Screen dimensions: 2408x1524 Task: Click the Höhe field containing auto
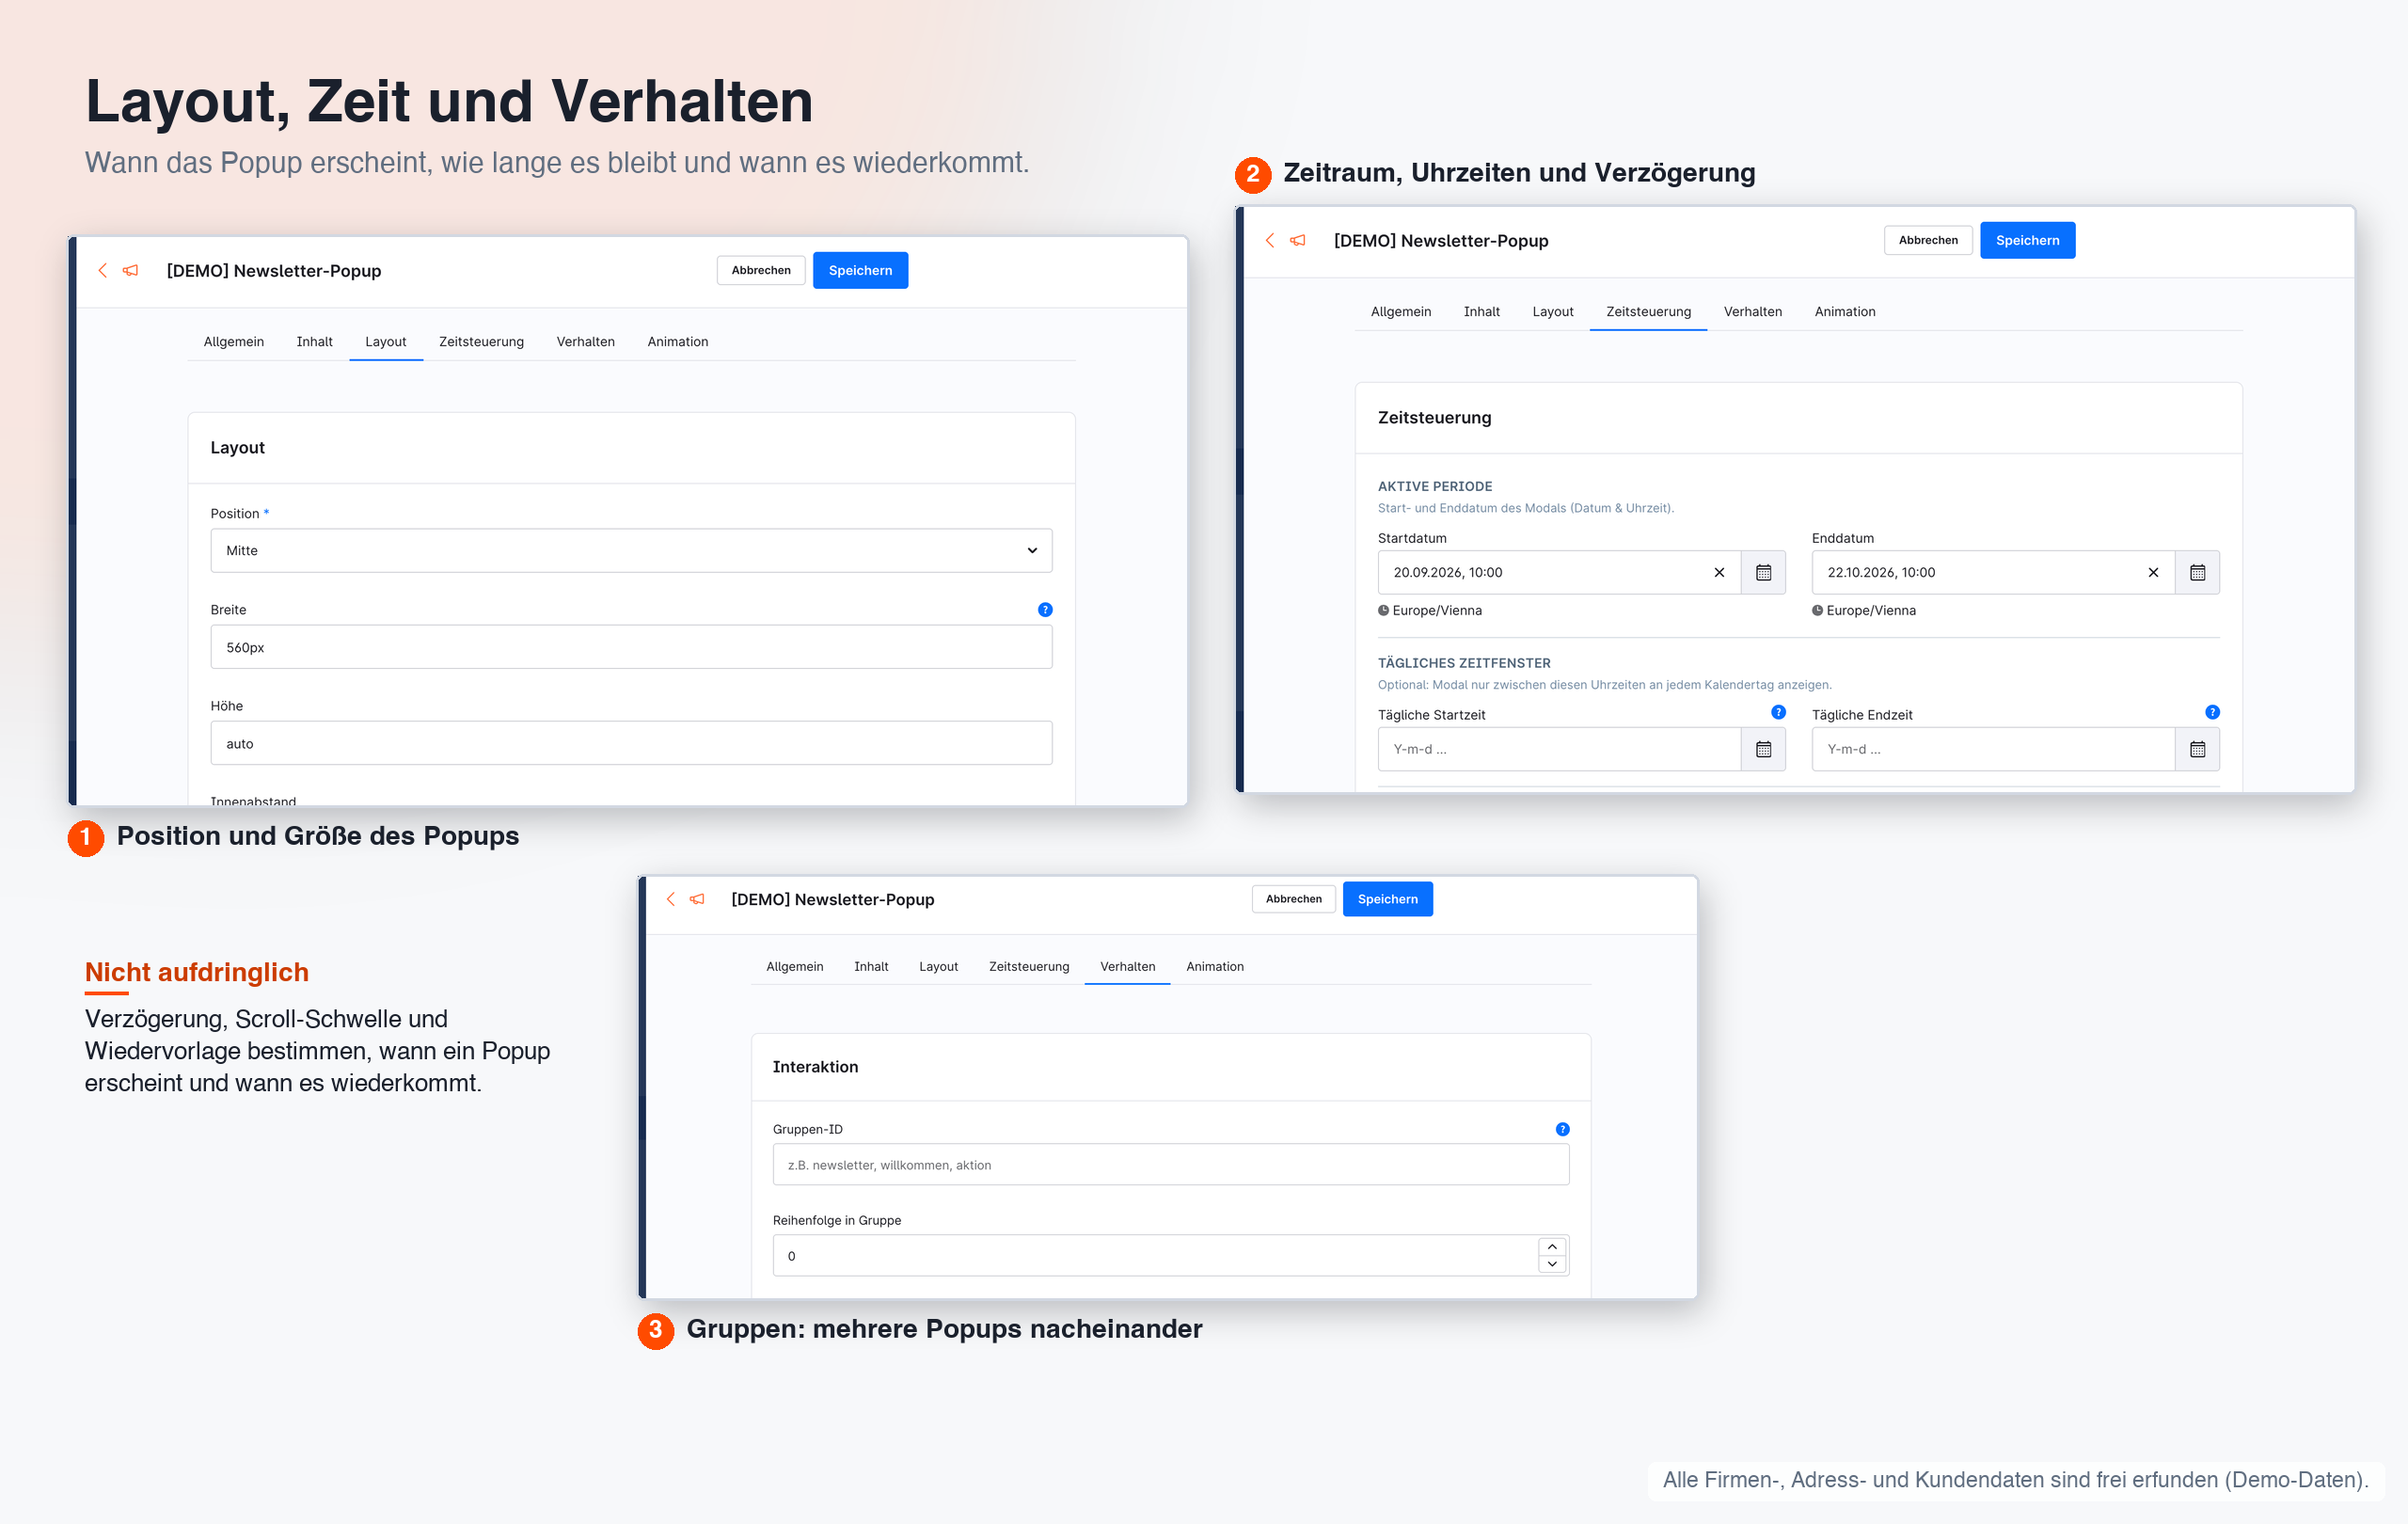(631, 743)
